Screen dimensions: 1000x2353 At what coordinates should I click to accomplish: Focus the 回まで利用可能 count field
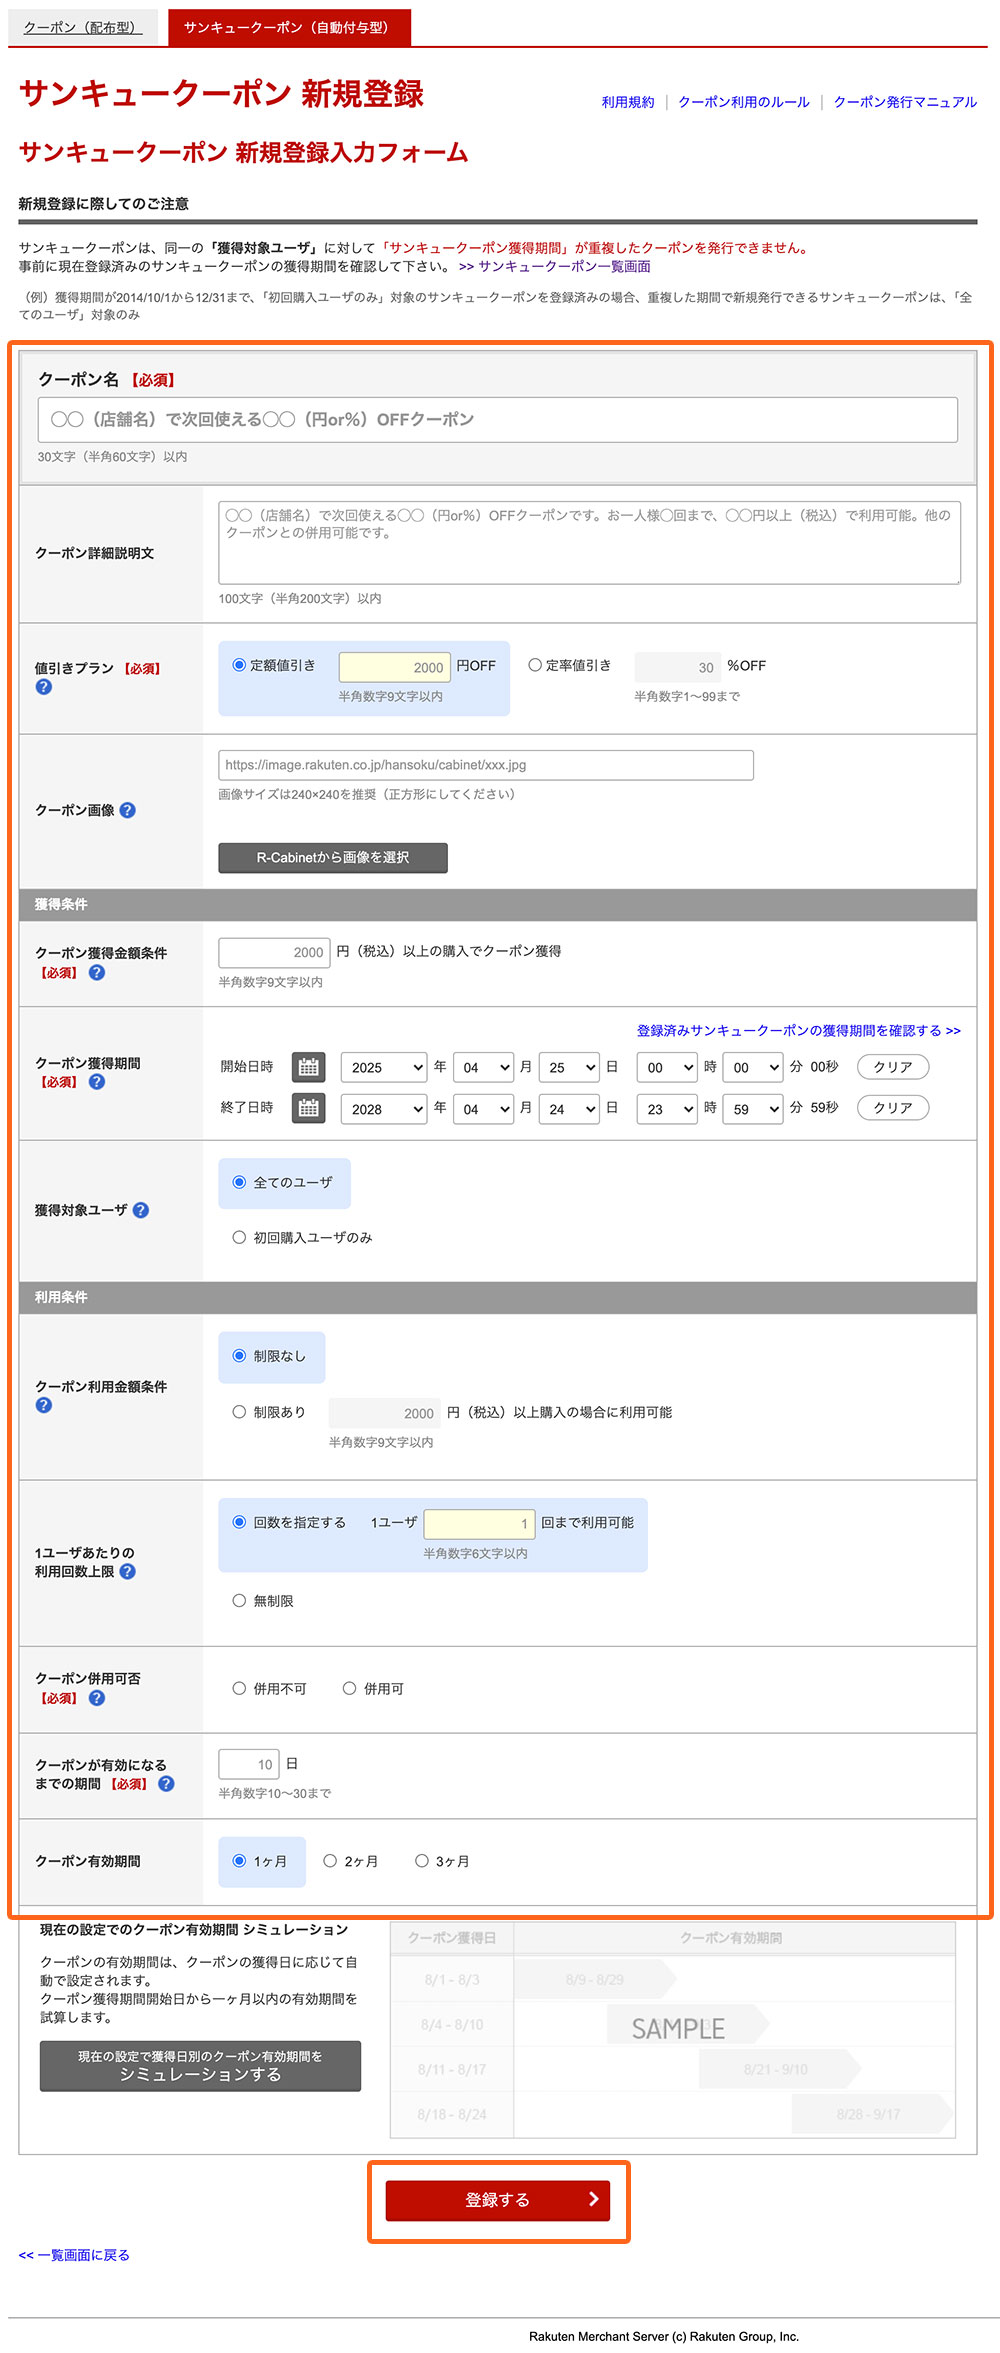click(x=480, y=1524)
